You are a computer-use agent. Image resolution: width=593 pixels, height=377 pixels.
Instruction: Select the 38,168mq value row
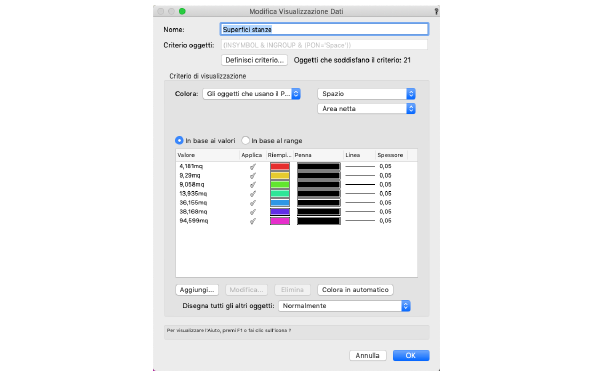point(296,212)
